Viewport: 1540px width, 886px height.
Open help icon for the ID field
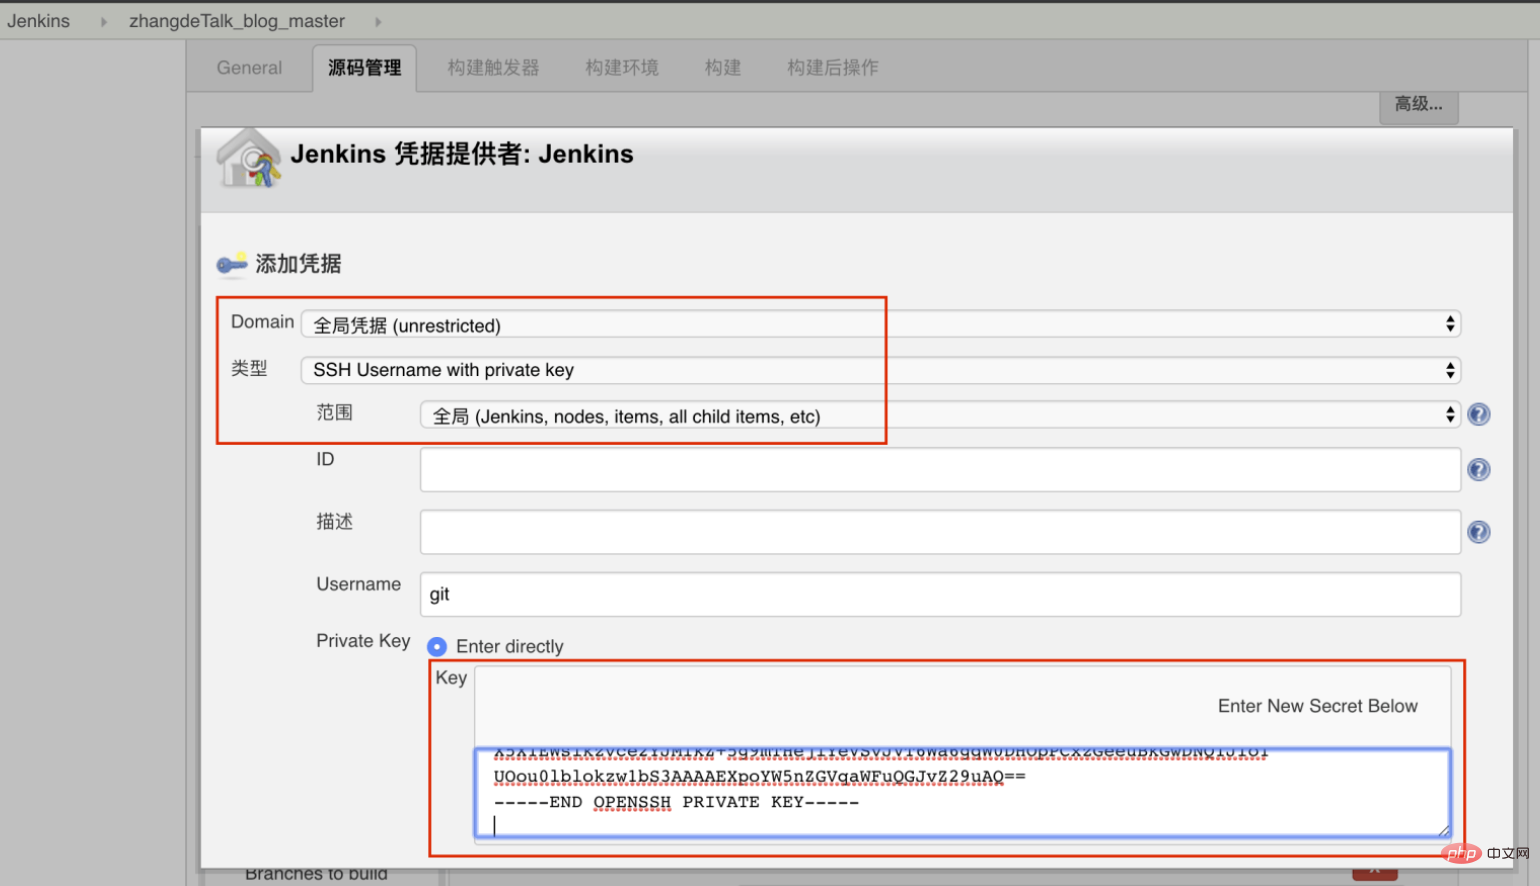1478,469
